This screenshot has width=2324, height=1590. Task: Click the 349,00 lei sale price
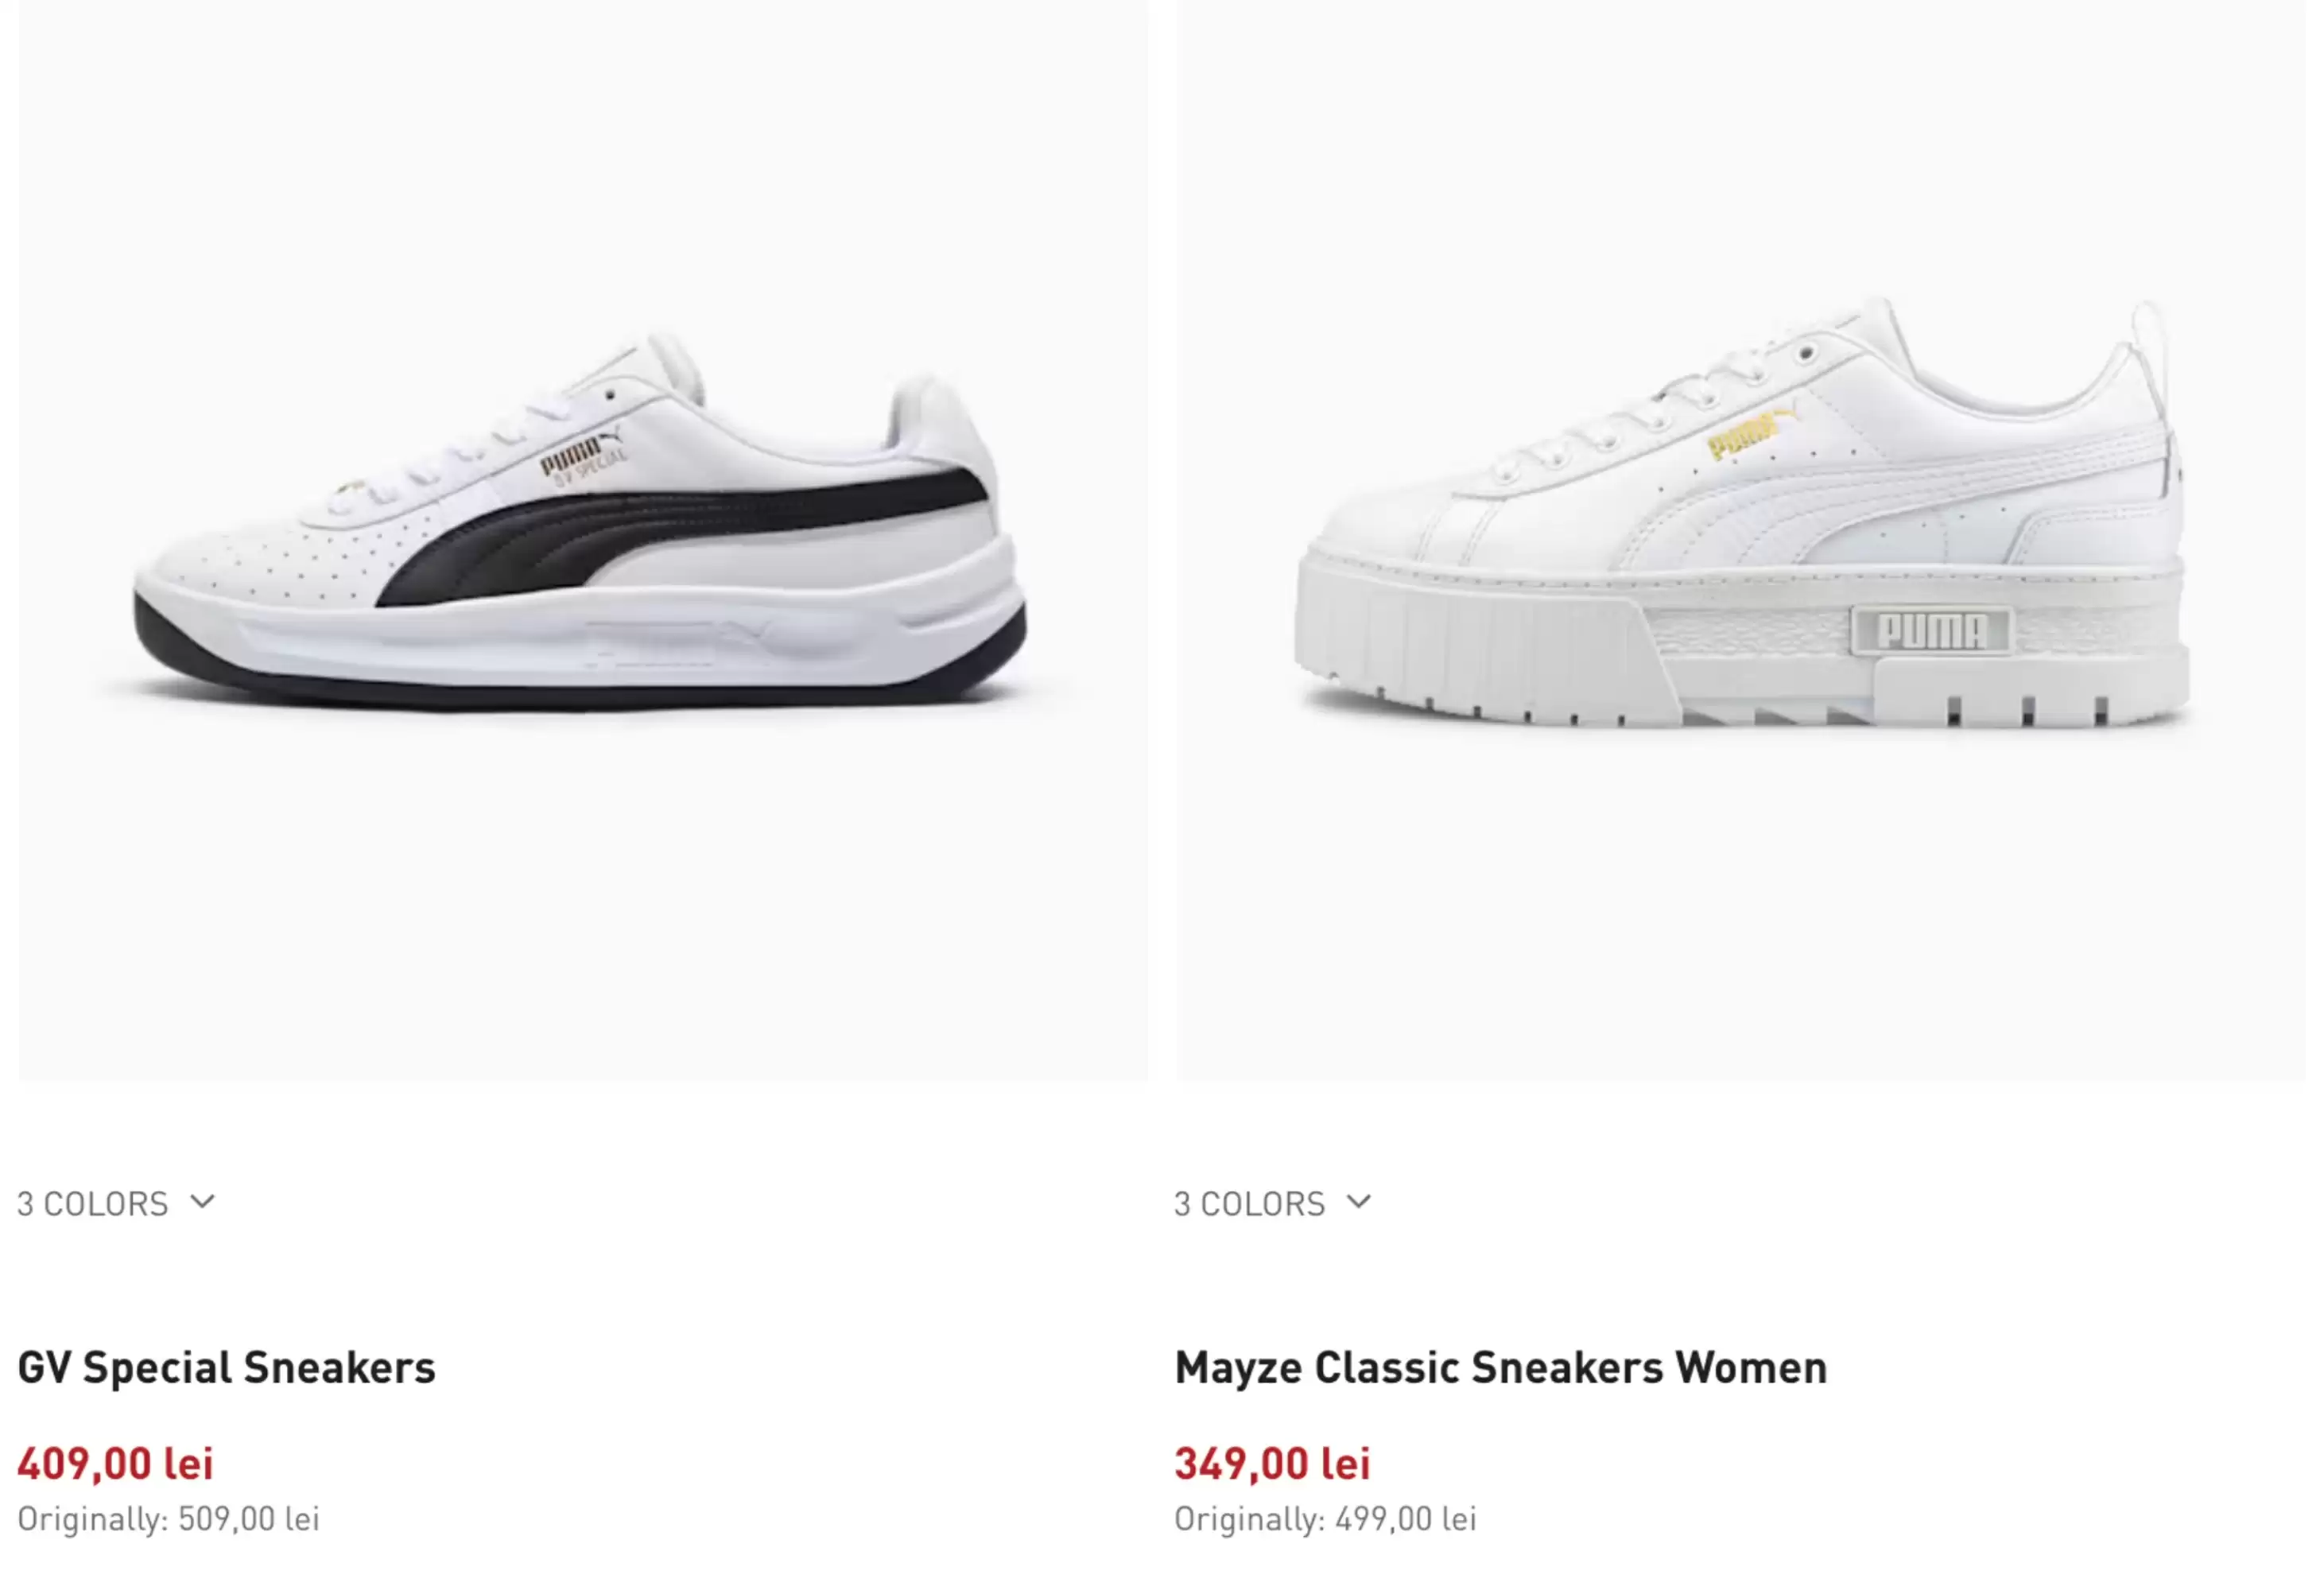[1272, 1464]
